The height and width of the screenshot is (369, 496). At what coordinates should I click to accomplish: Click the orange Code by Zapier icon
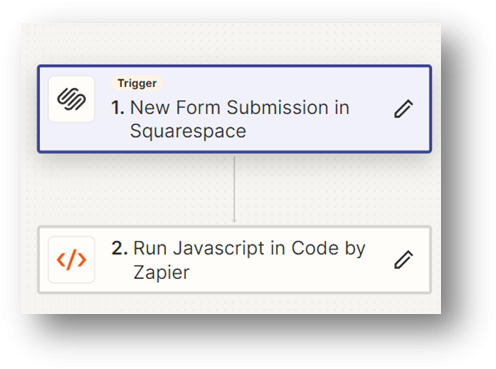[x=71, y=260]
